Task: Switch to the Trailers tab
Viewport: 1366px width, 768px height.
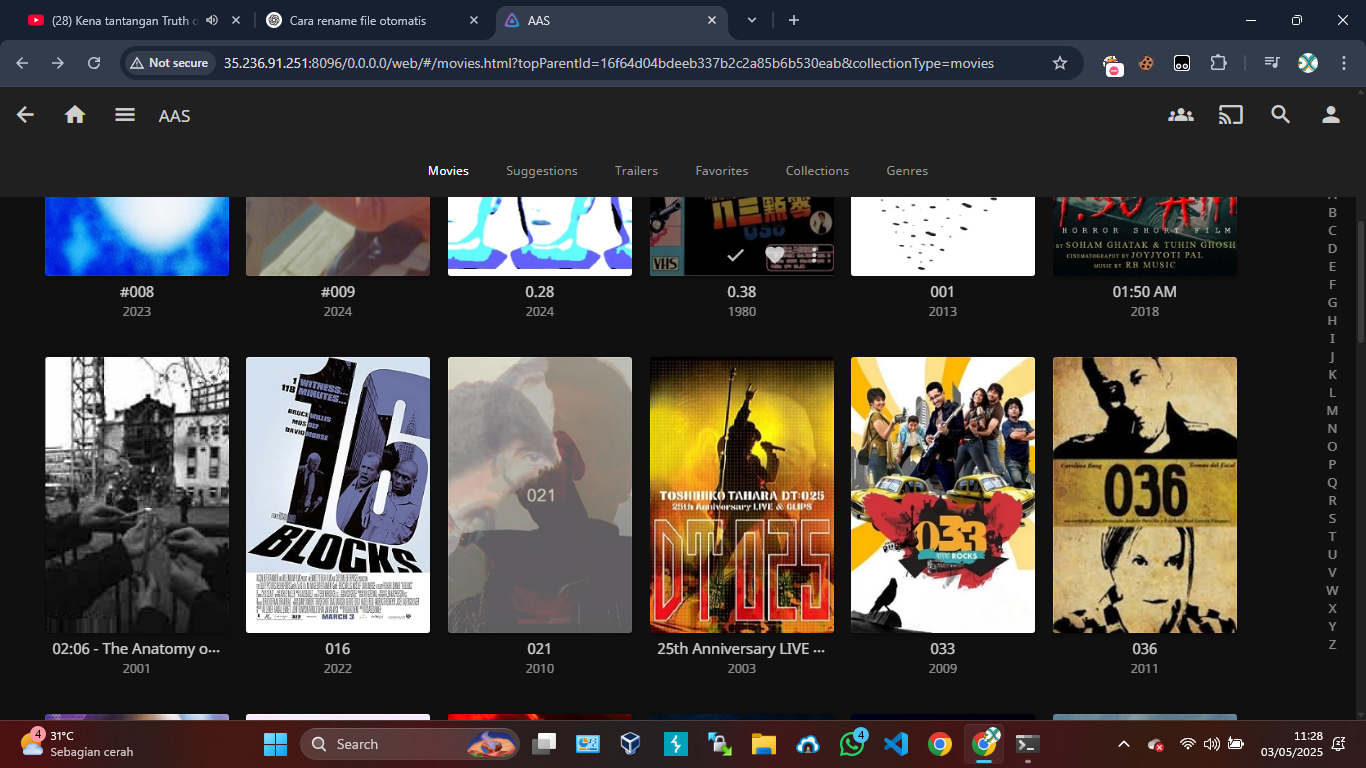Action: (636, 171)
